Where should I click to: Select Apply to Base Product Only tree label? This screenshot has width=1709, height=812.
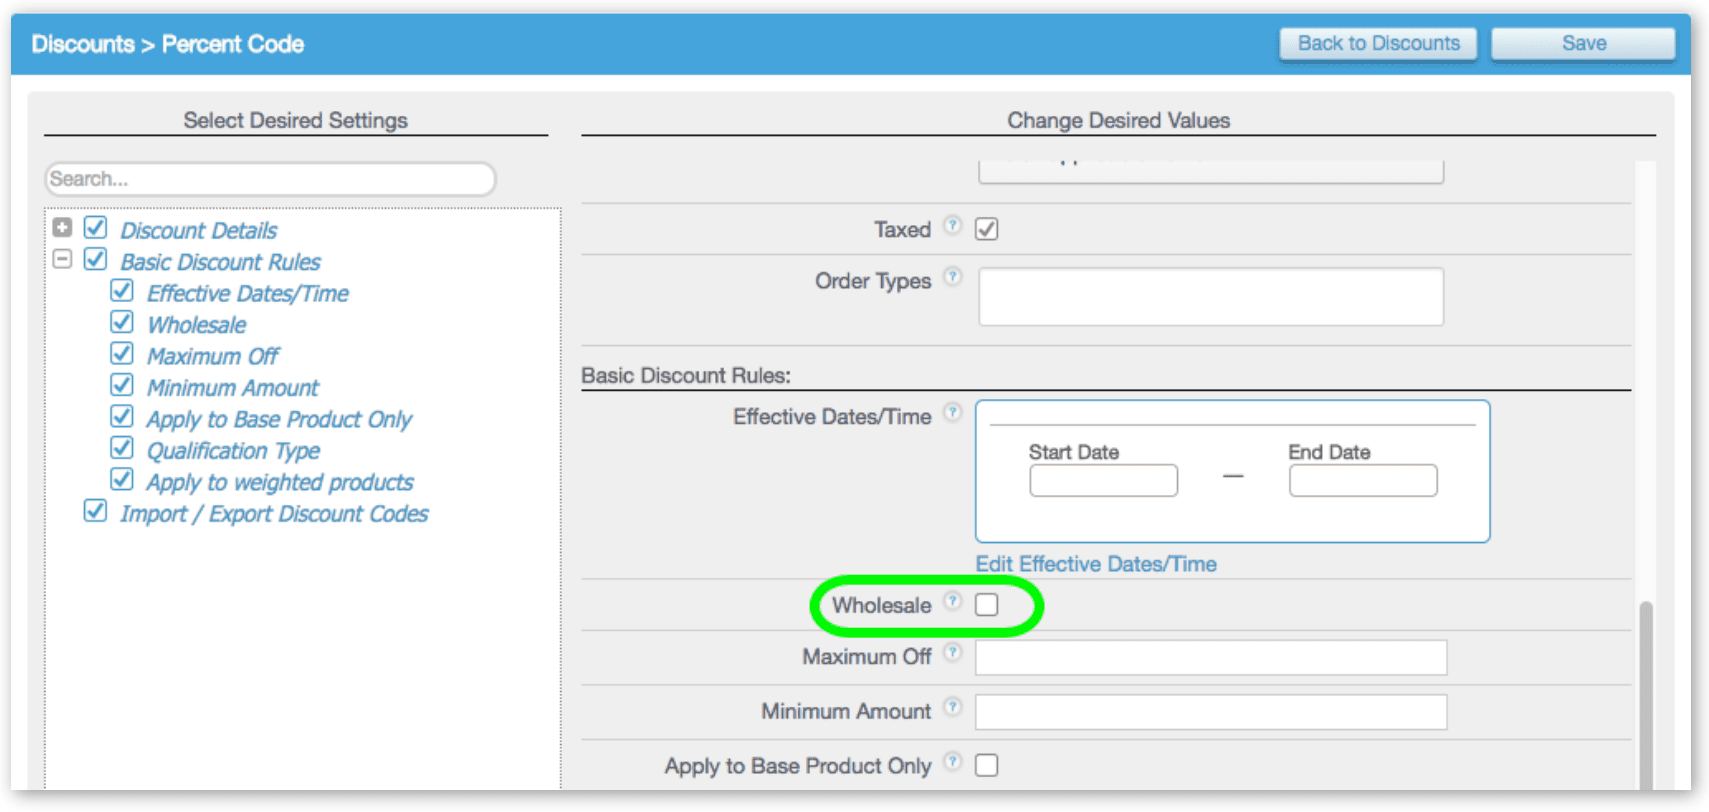(279, 420)
